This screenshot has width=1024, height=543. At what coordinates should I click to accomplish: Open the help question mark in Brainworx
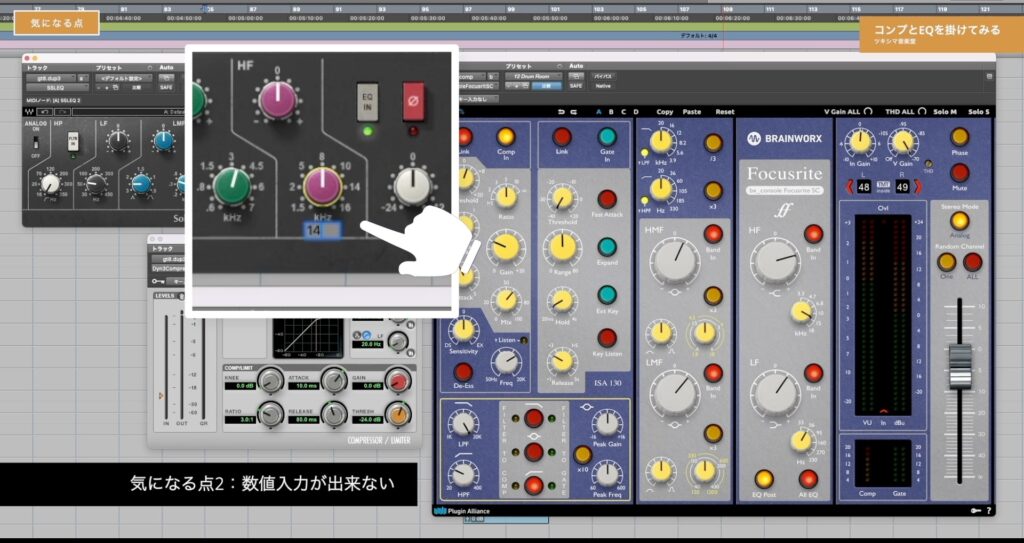click(989, 511)
